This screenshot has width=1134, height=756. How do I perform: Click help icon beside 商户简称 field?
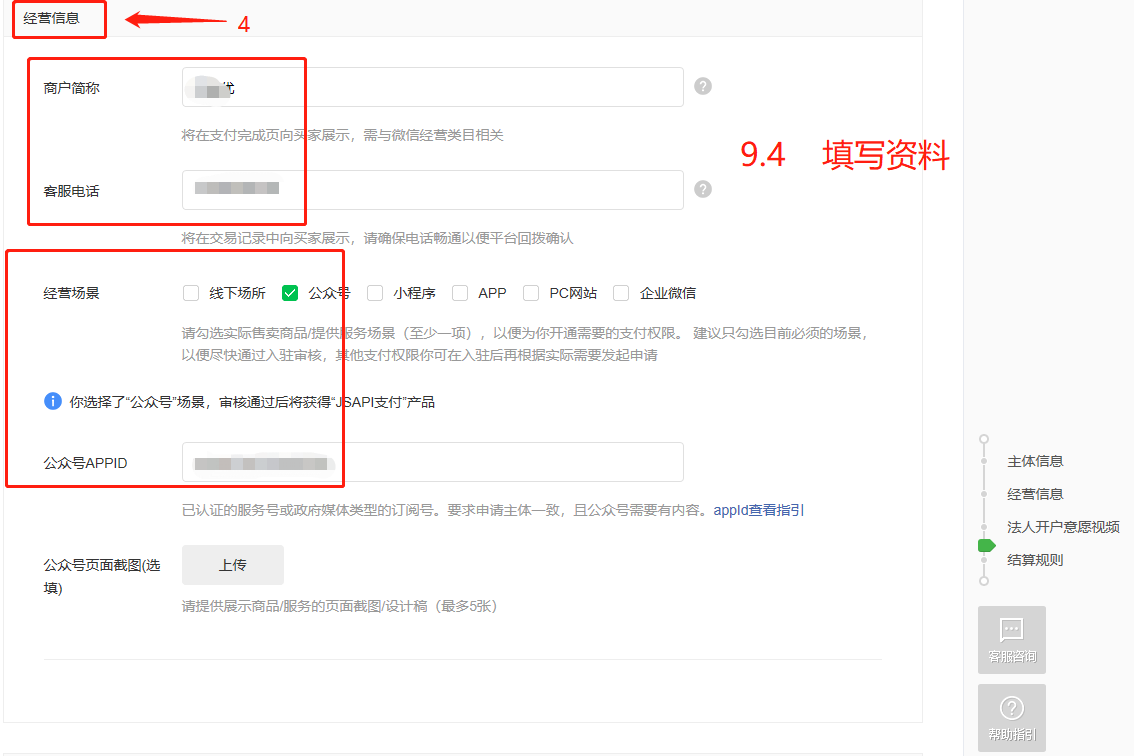point(703,87)
